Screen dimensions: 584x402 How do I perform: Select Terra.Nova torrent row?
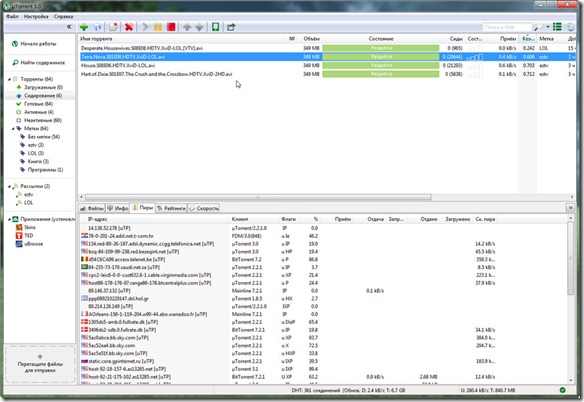(x=326, y=57)
